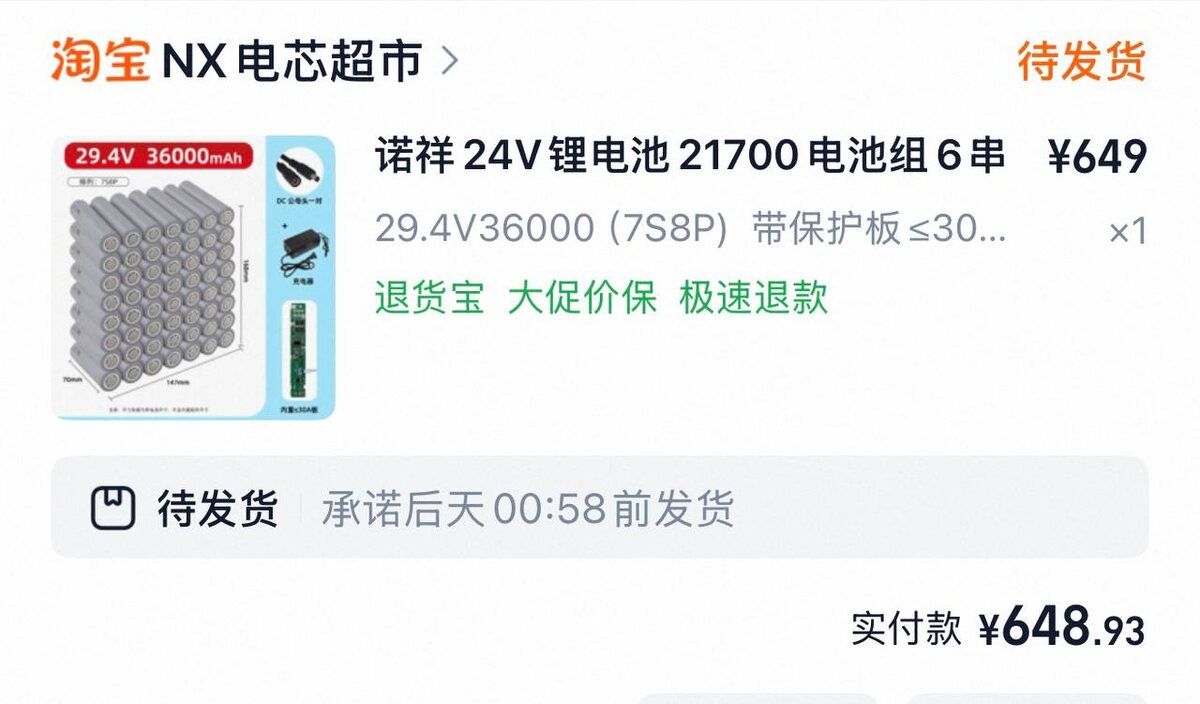This screenshot has width=1200, height=704.
Task: Tap the 极速退款 fast refund tag
Action: click(x=754, y=297)
